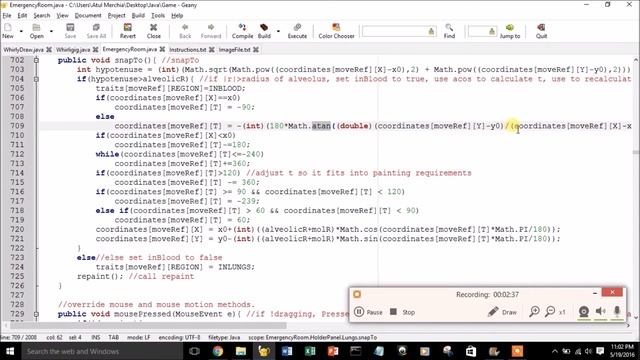
Task: Open the Help menu
Action: (x=177, y=16)
